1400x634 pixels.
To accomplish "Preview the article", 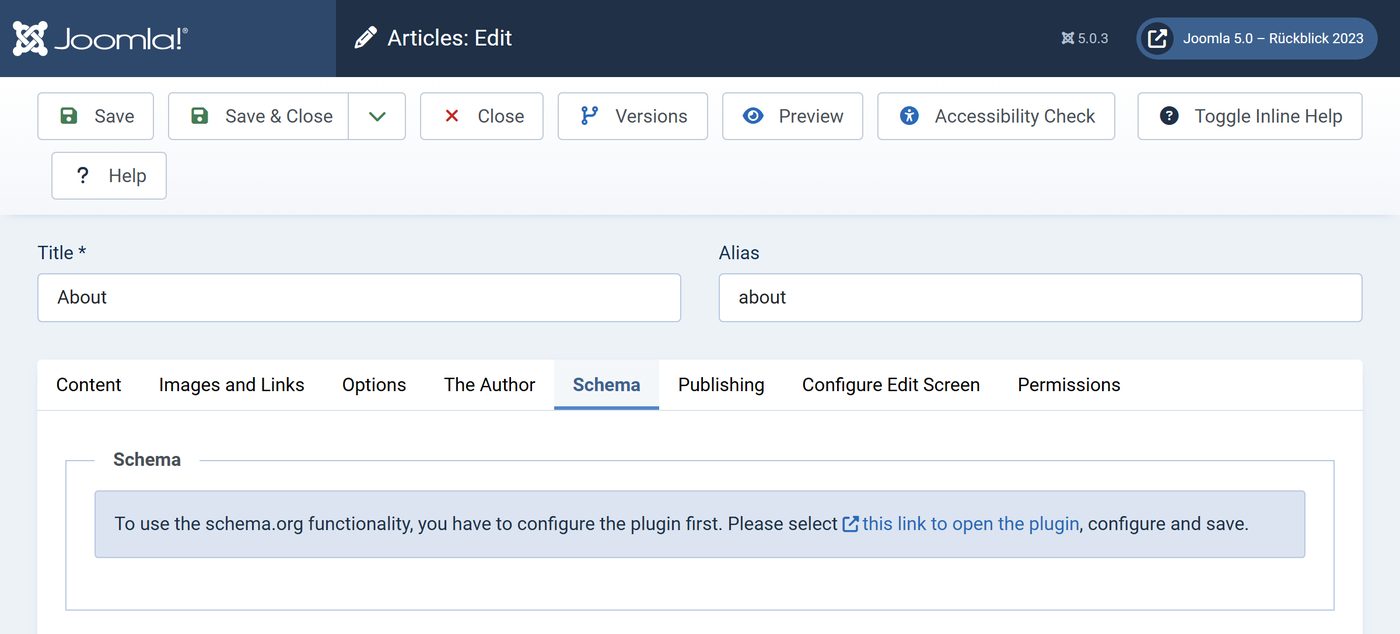I will pyautogui.click(x=793, y=116).
